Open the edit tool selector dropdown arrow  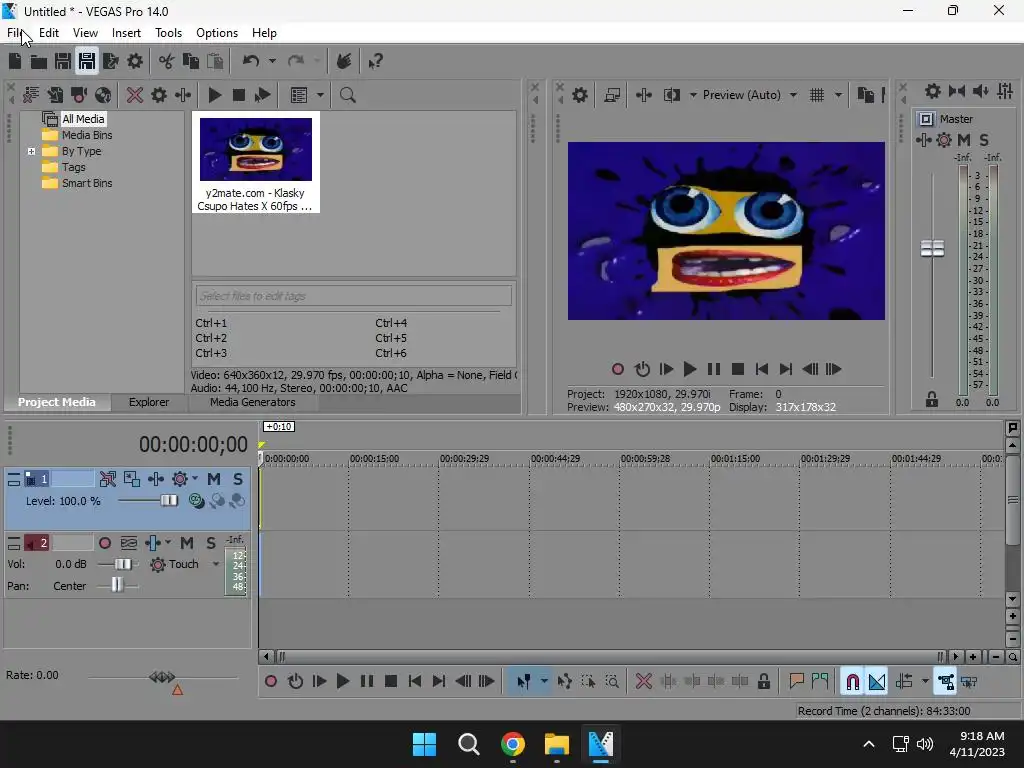tap(544, 682)
